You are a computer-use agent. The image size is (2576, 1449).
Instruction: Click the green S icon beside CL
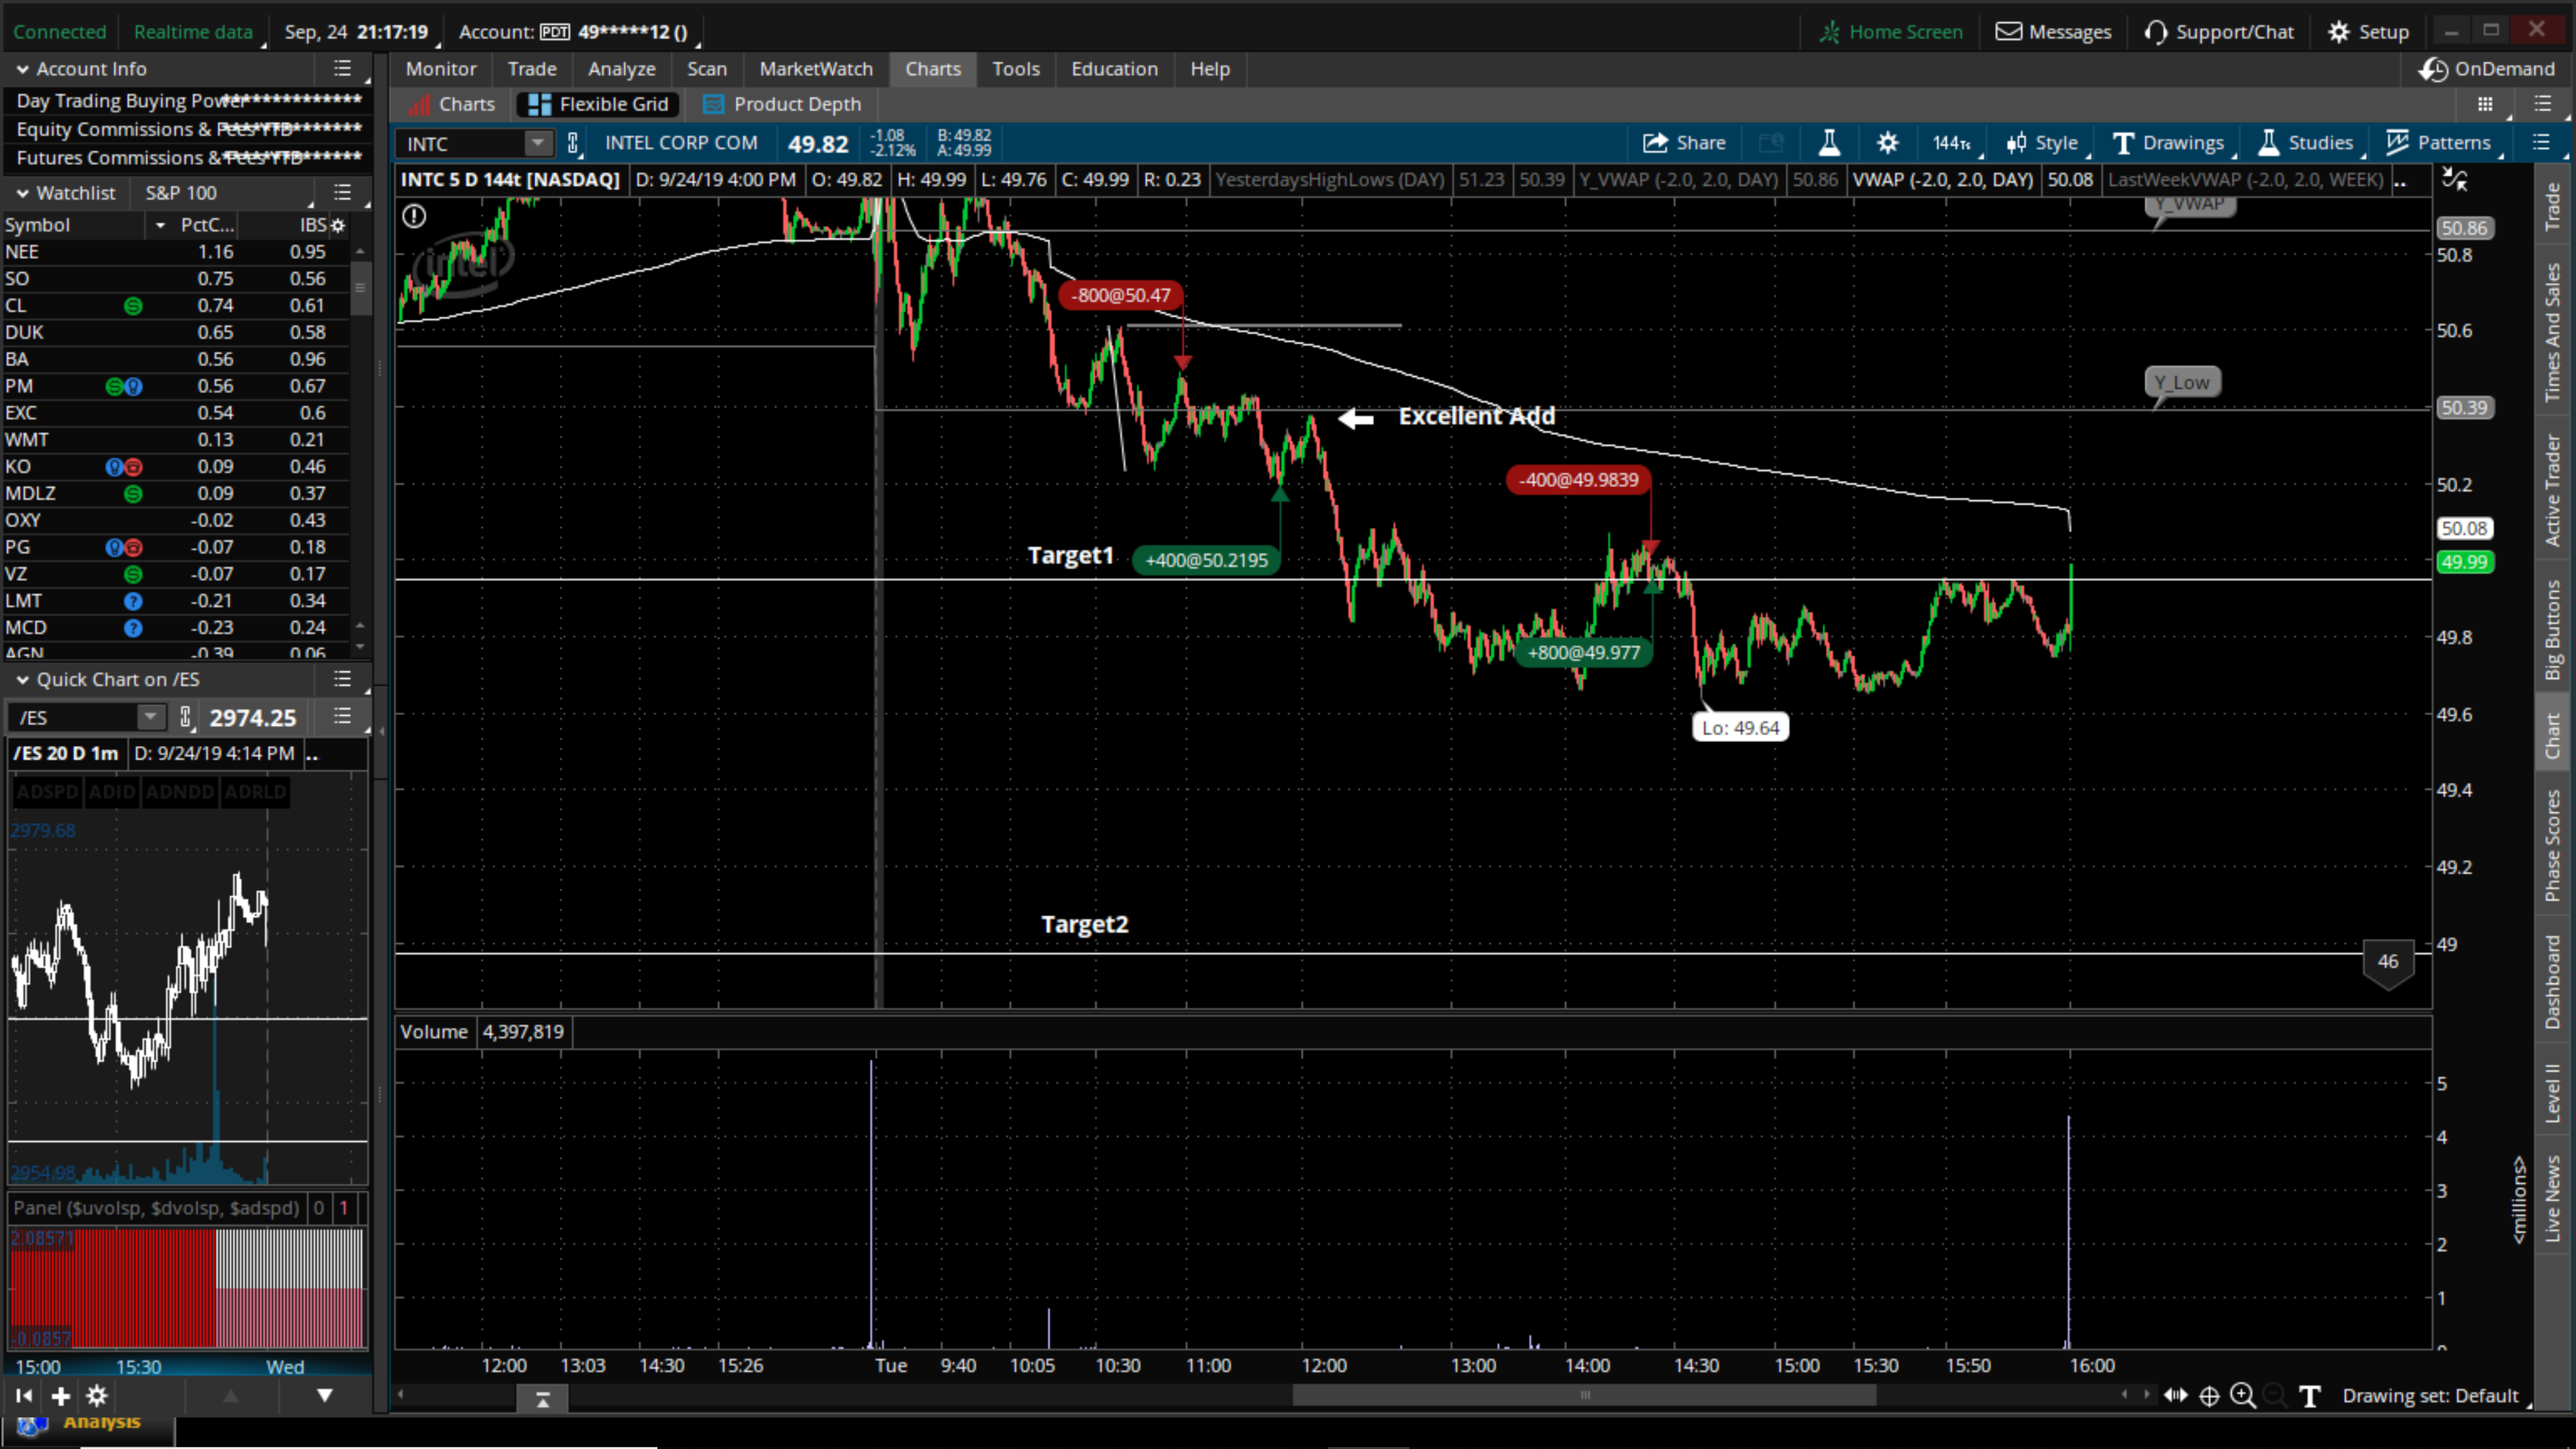133,306
